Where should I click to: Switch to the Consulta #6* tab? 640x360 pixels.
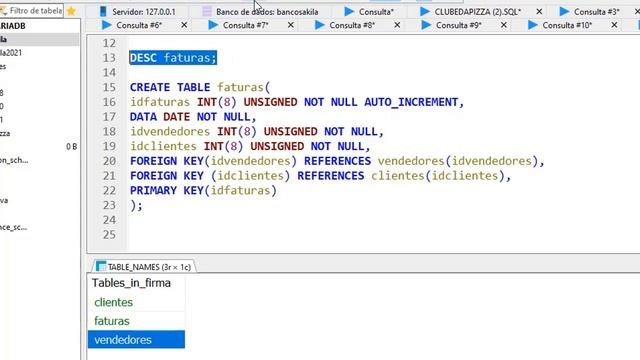132,25
